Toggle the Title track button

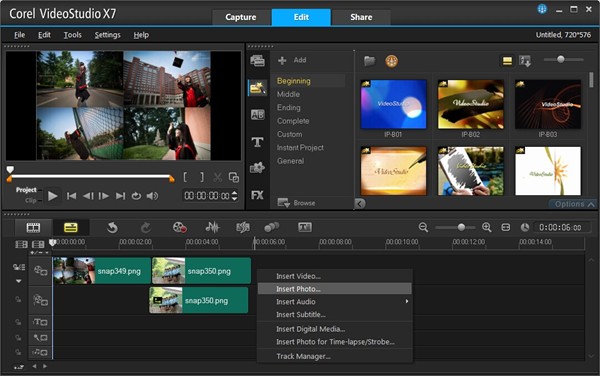point(40,322)
